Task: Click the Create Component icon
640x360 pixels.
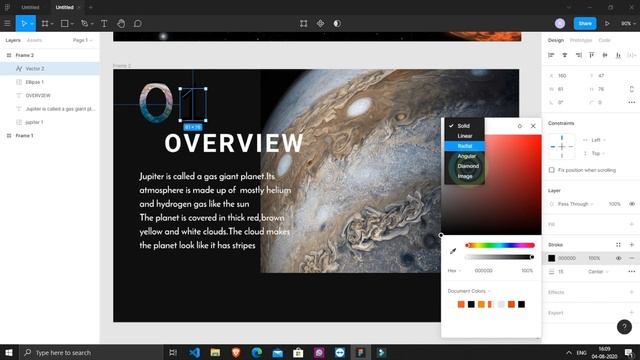Action: [x=320, y=24]
